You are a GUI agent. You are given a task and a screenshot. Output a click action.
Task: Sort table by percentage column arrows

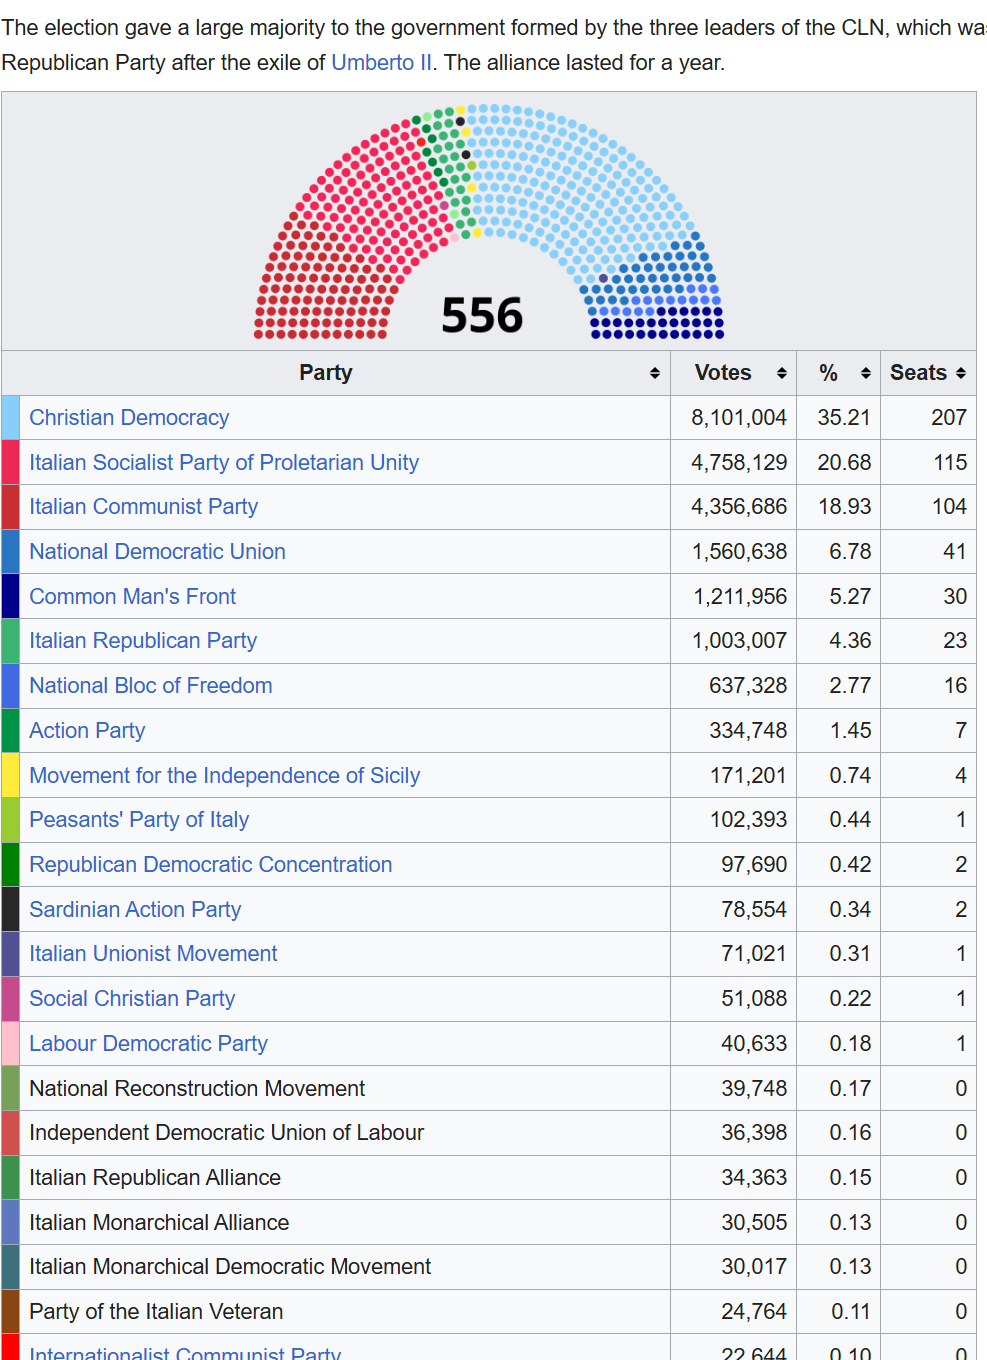[x=865, y=373]
